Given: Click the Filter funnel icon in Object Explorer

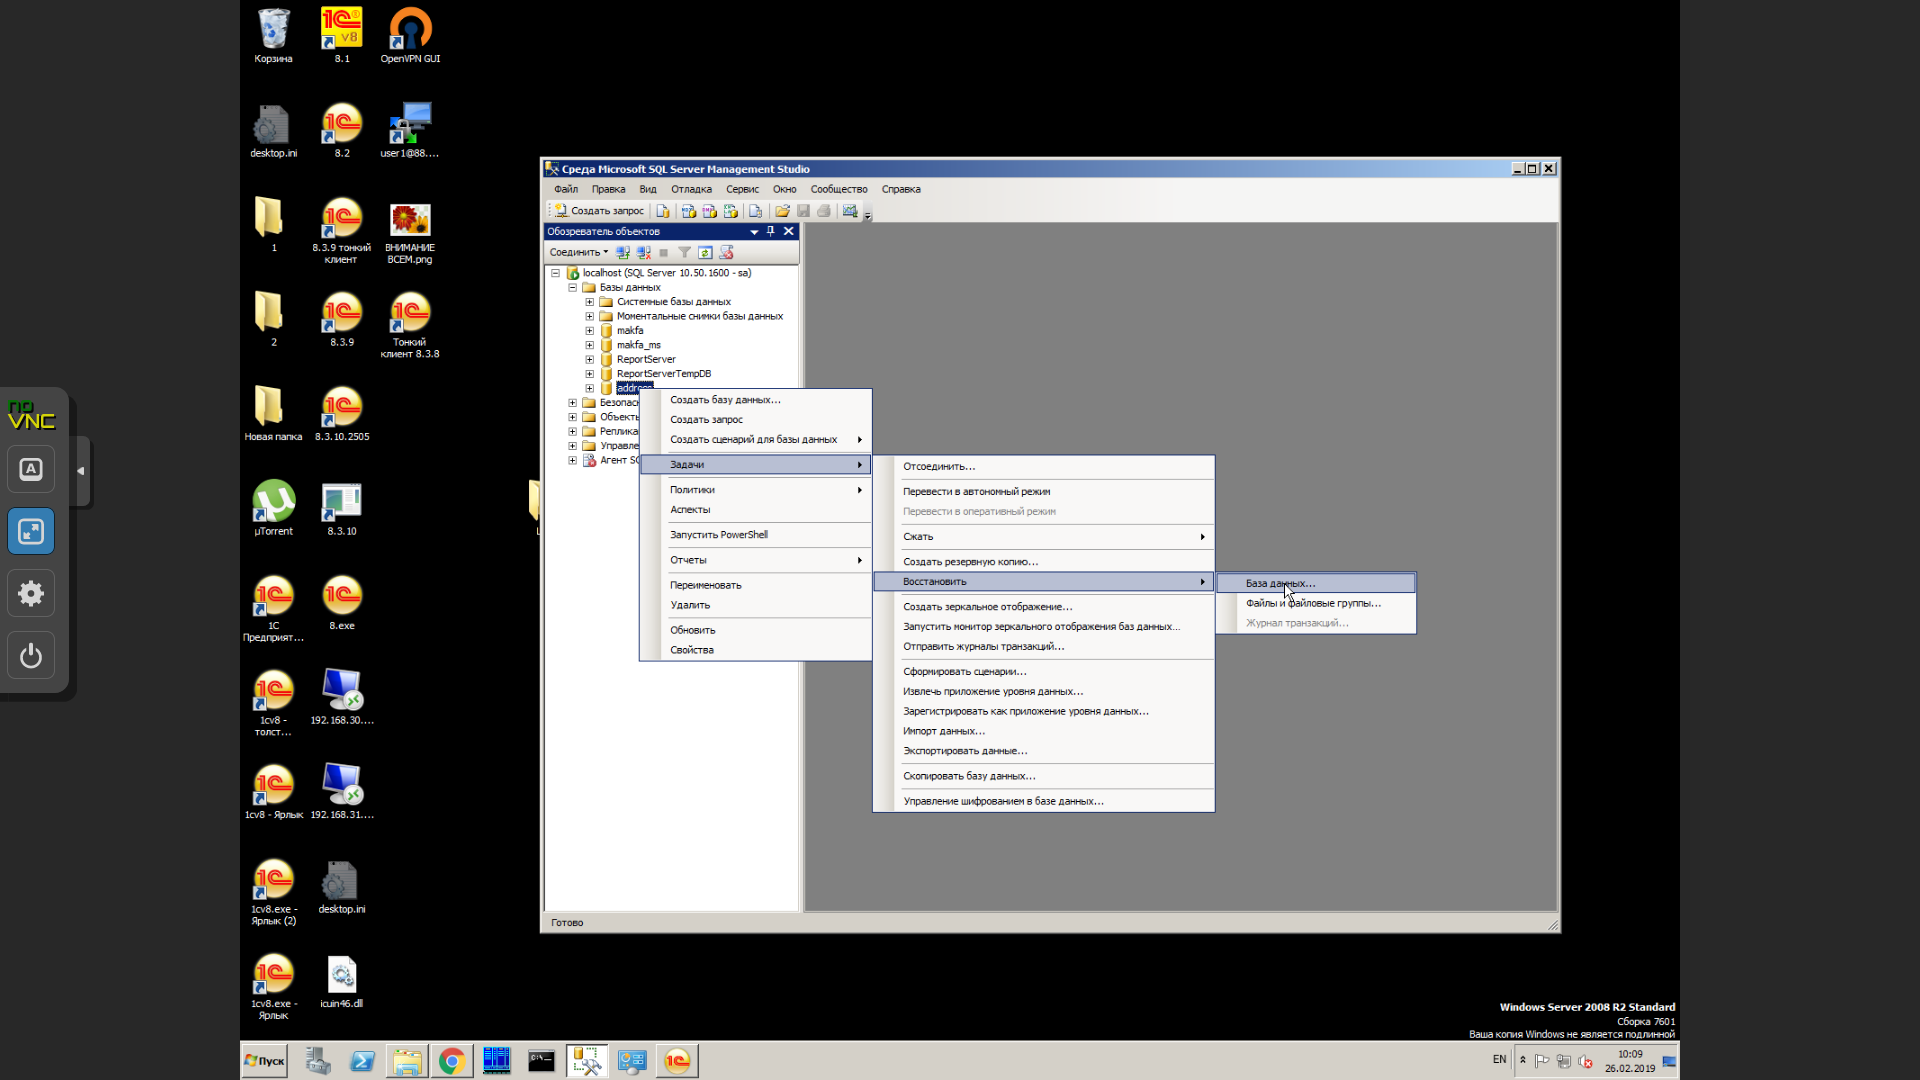Looking at the screenshot, I should click(x=684, y=253).
